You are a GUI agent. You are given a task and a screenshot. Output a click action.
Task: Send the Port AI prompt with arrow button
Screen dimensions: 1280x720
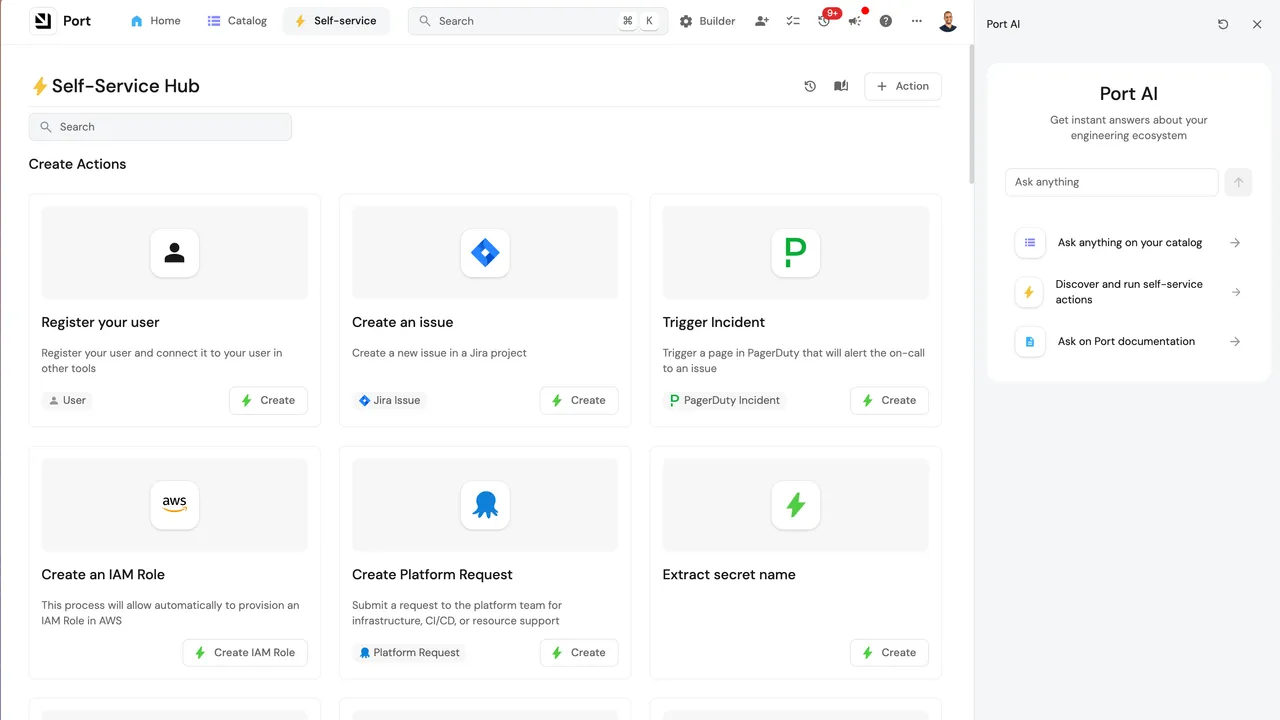[x=1238, y=182]
